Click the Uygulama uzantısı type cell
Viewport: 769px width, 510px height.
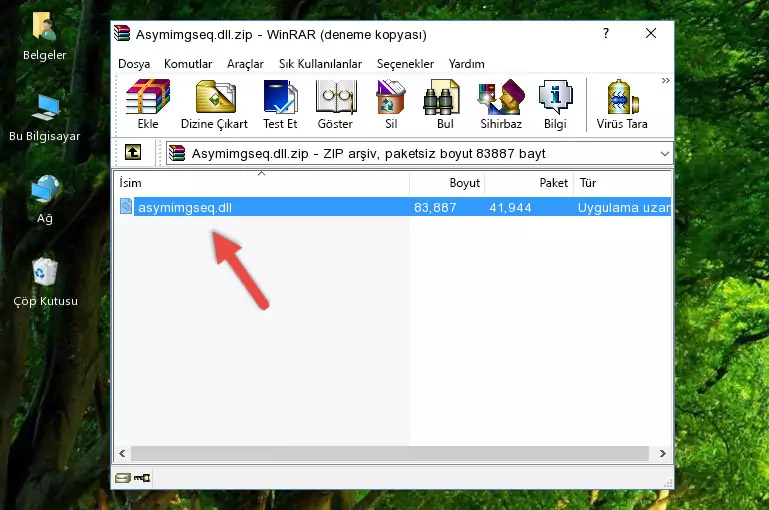[x=624, y=207]
